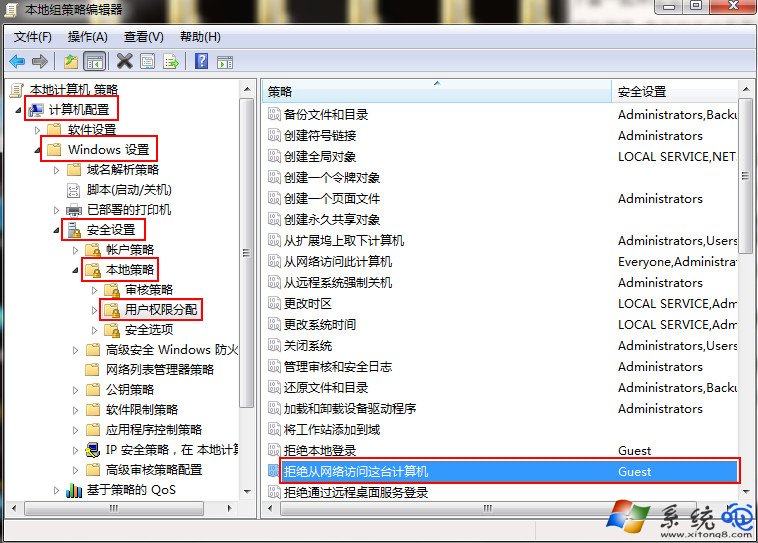Click the policy list scroll-up arrow
Screen dimensions: 758x543
(x=746, y=89)
